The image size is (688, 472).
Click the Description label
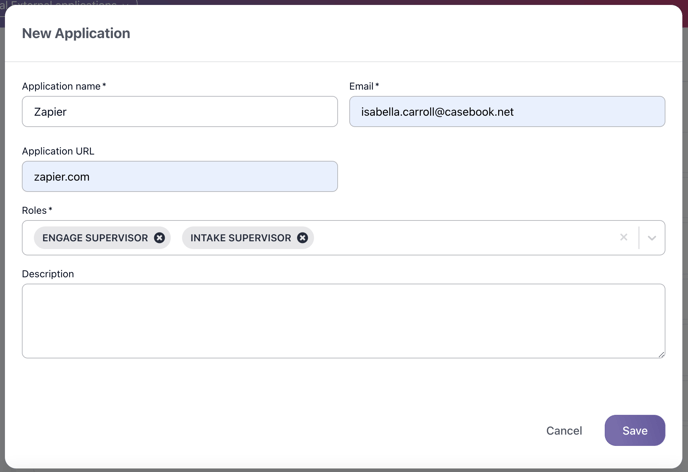pos(48,274)
